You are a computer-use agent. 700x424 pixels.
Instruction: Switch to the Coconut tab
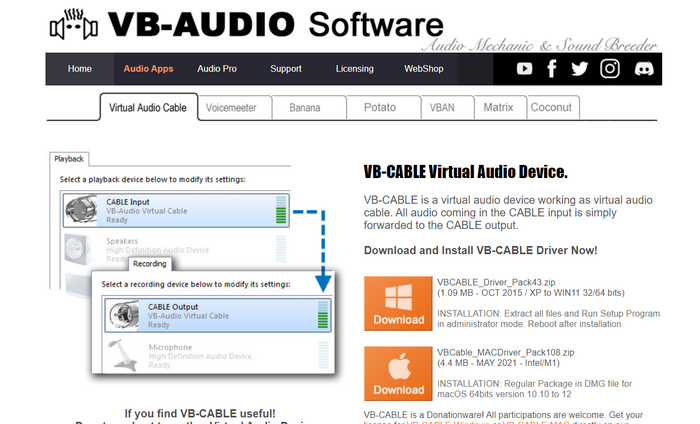click(x=554, y=108)
